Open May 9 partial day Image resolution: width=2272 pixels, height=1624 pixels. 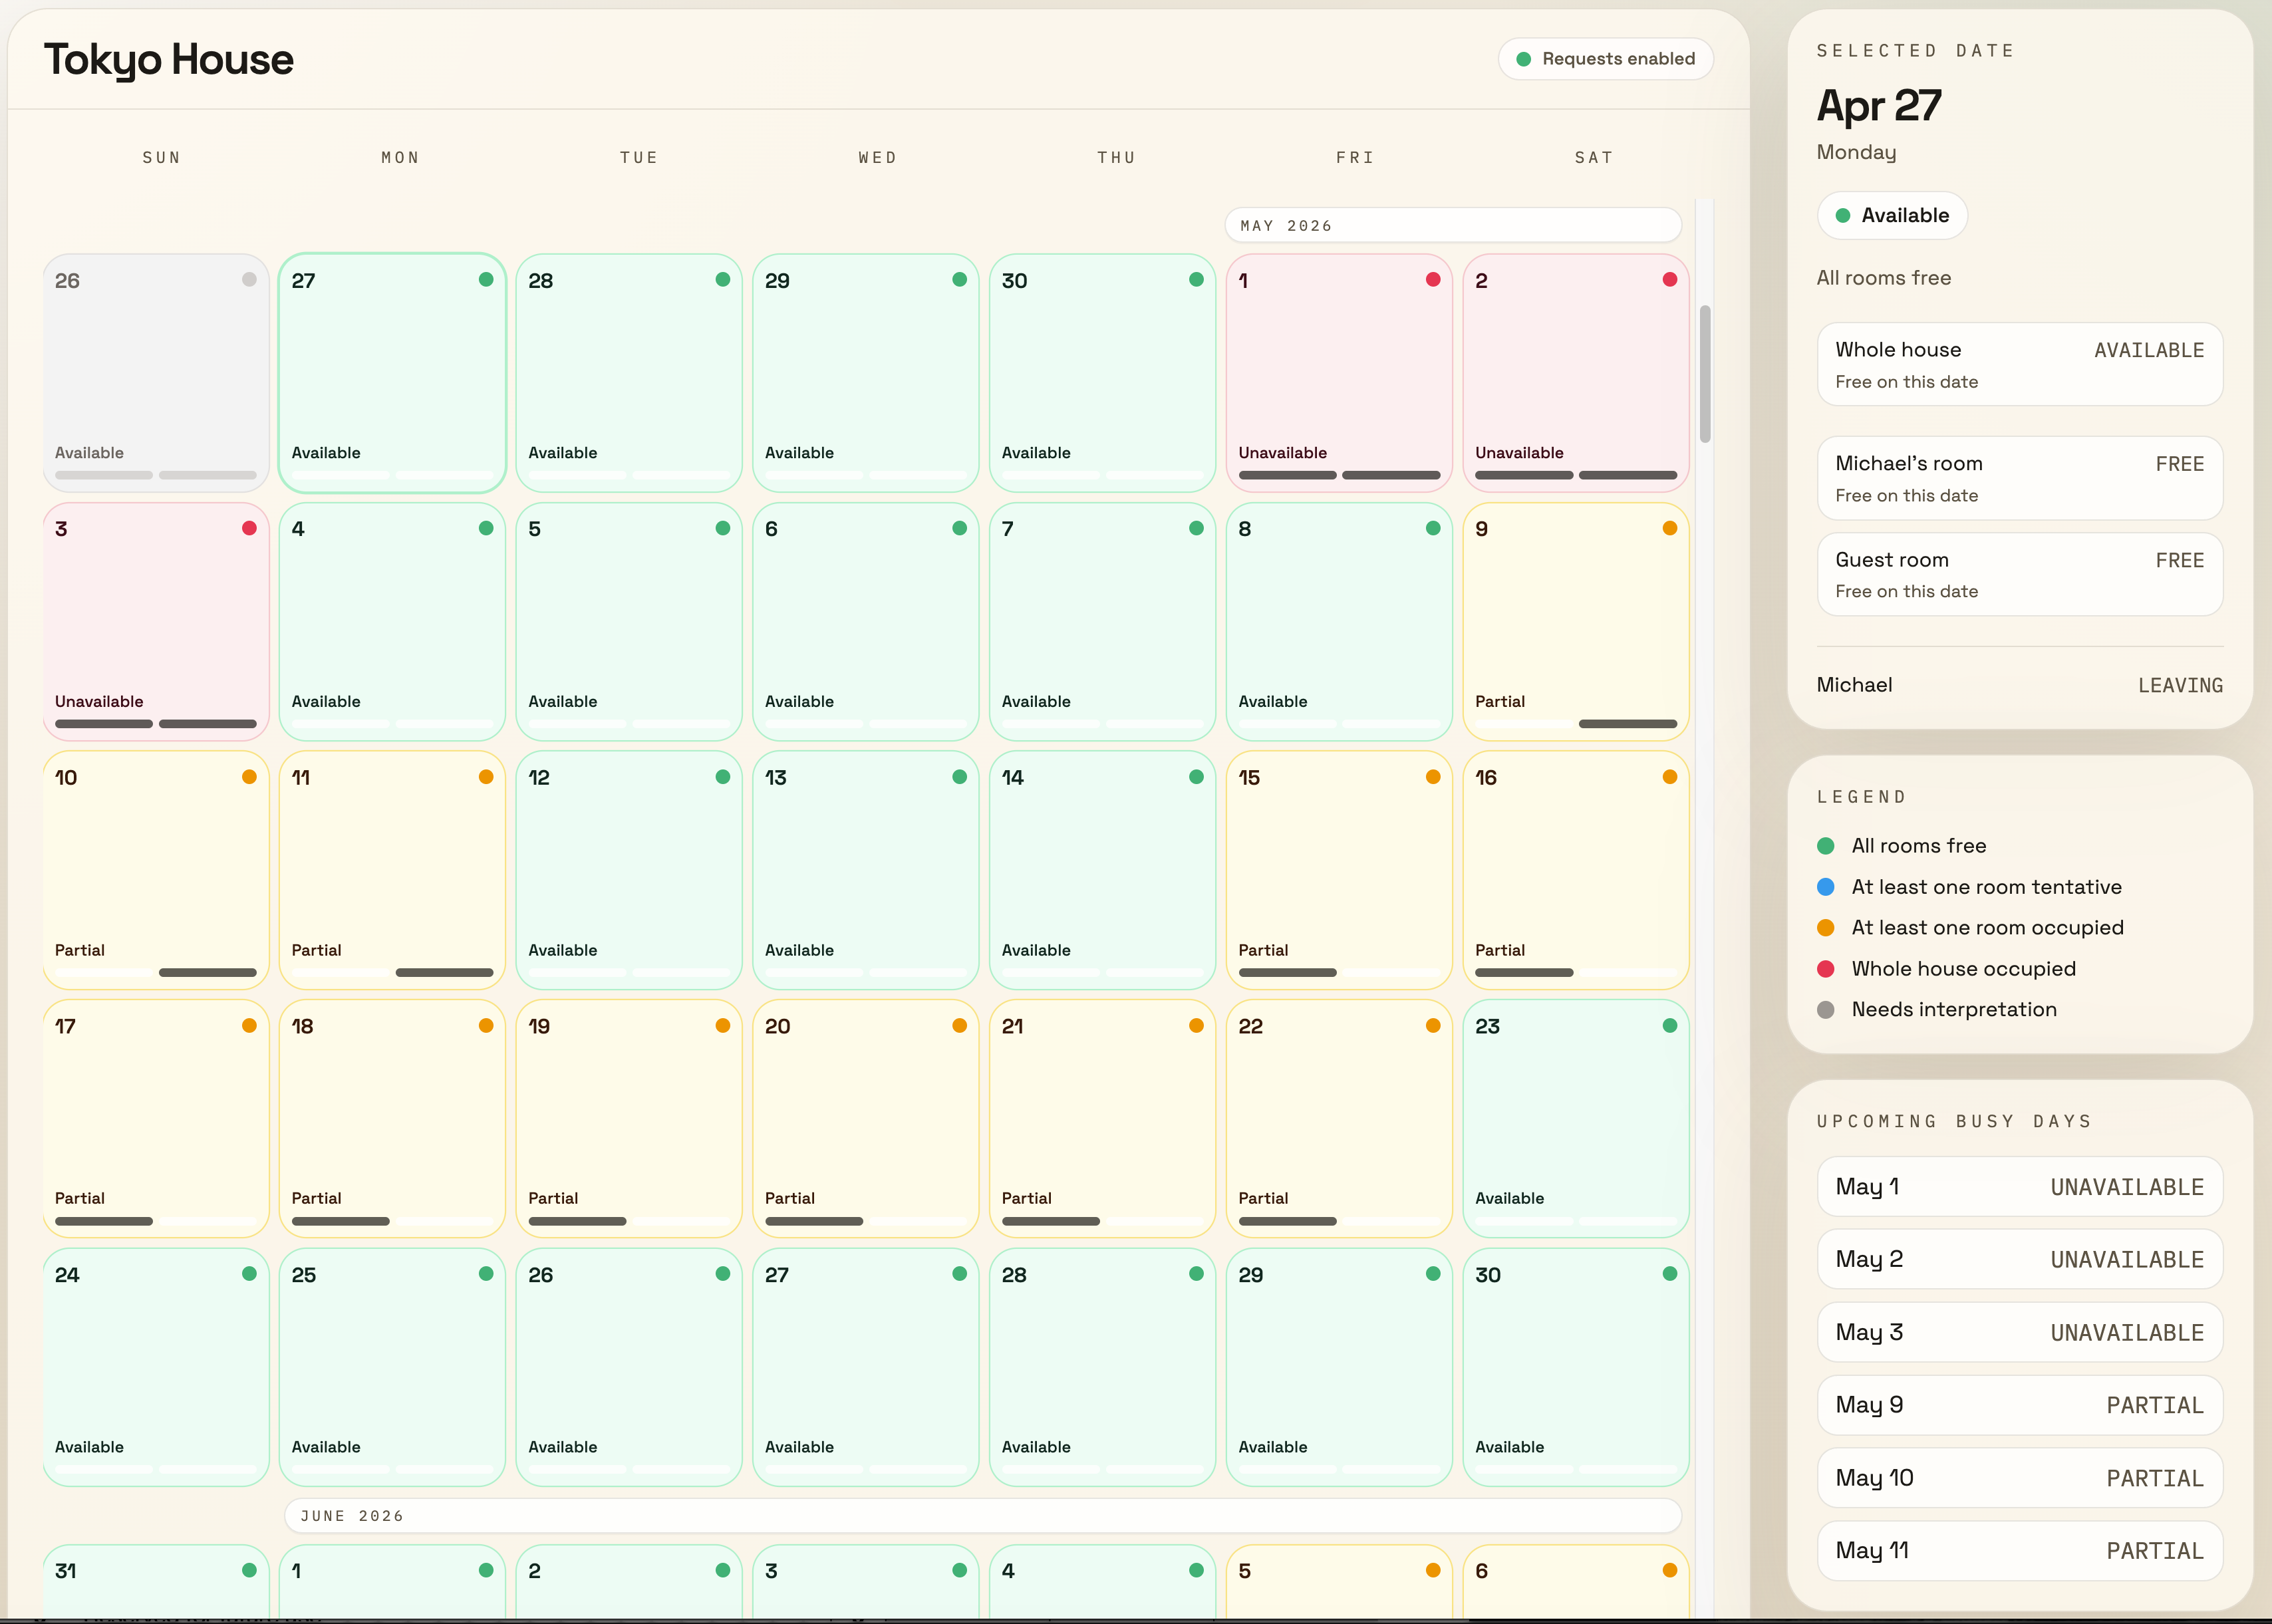[1576, 621]
